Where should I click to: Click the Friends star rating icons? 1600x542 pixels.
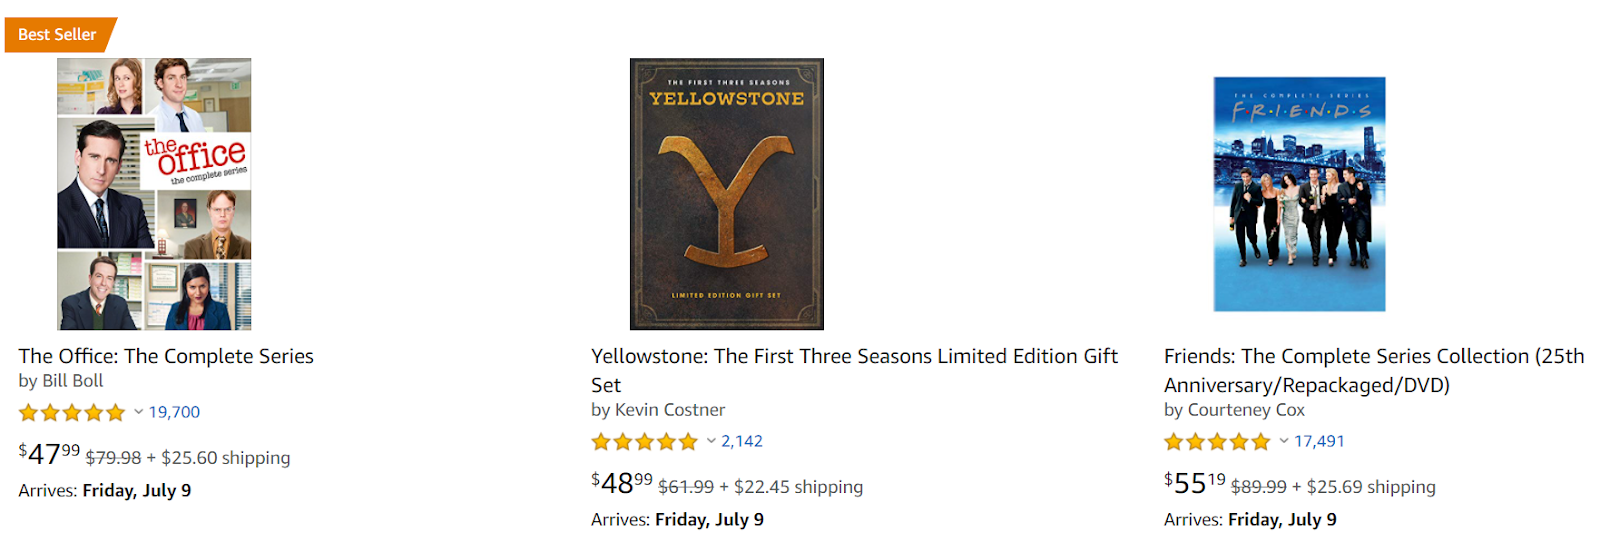[x=1217, y=442]
